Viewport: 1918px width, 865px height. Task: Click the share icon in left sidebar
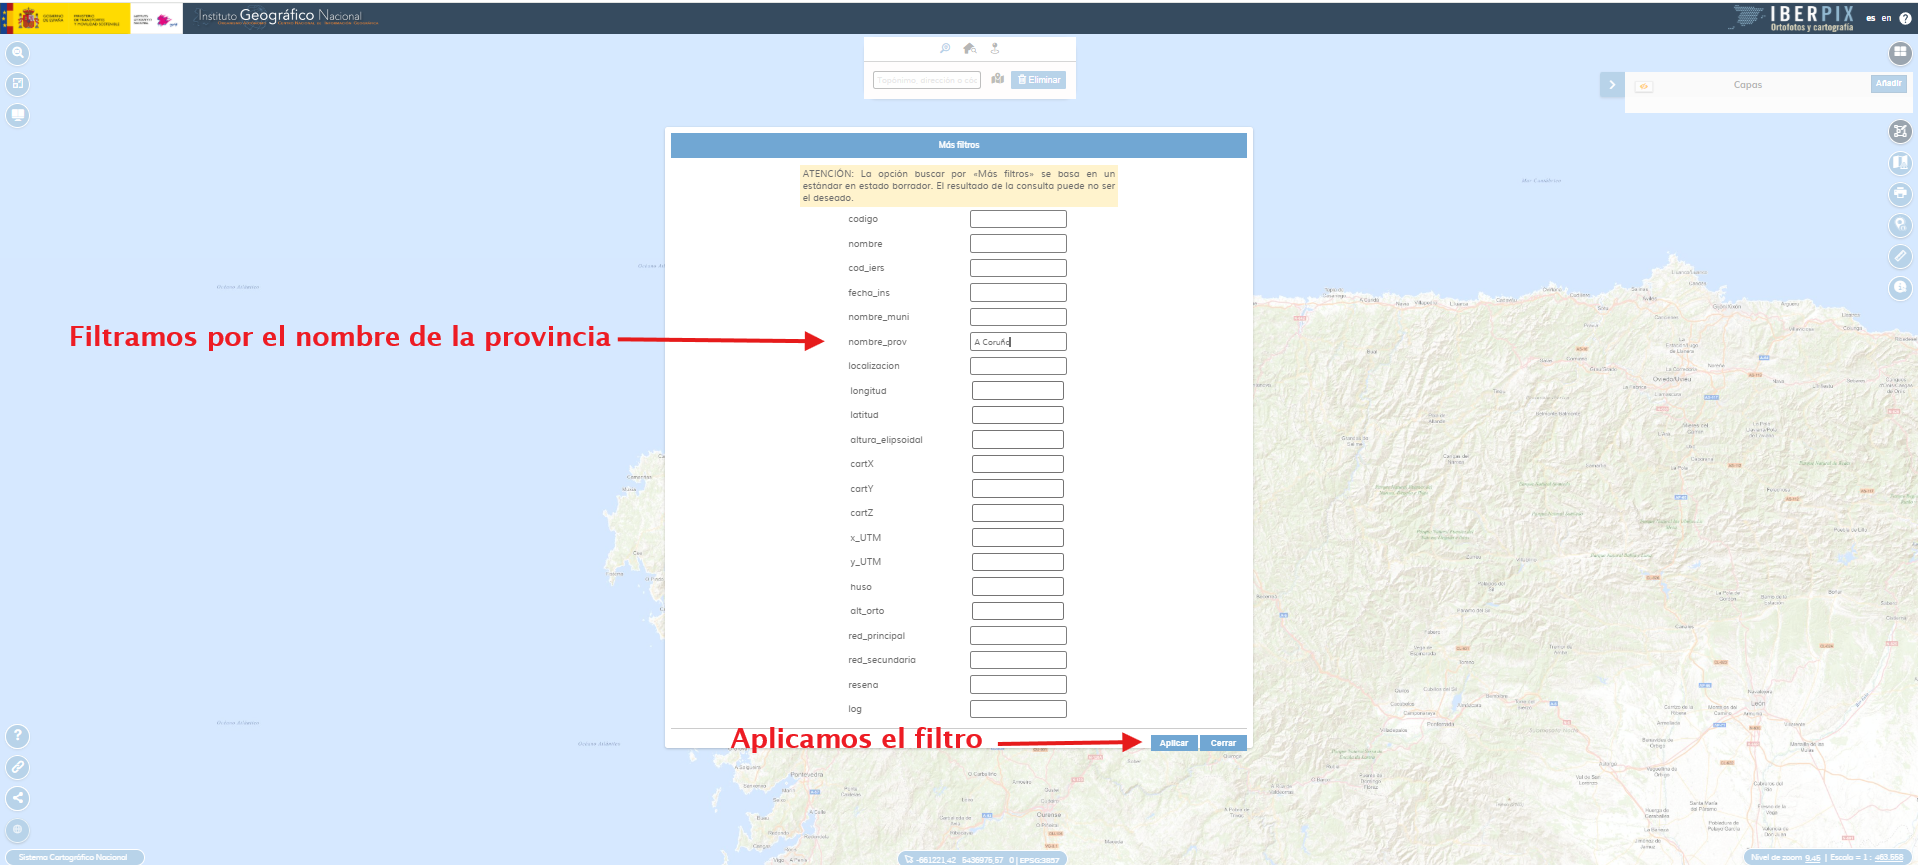[17, 798]
